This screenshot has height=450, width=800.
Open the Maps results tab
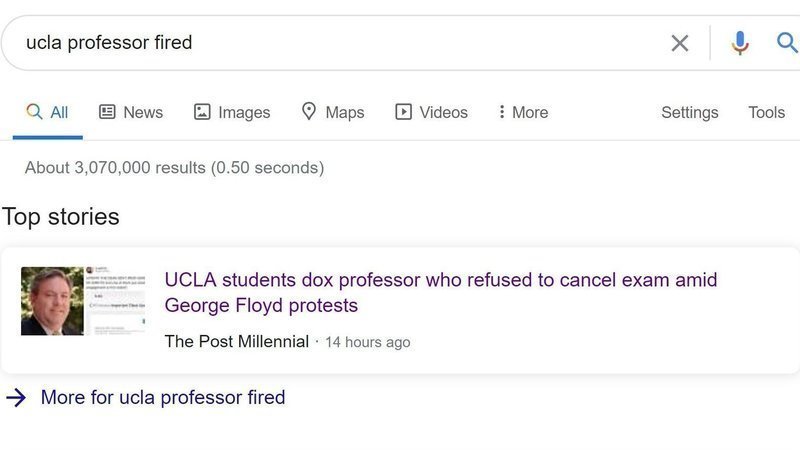point(345,112)
